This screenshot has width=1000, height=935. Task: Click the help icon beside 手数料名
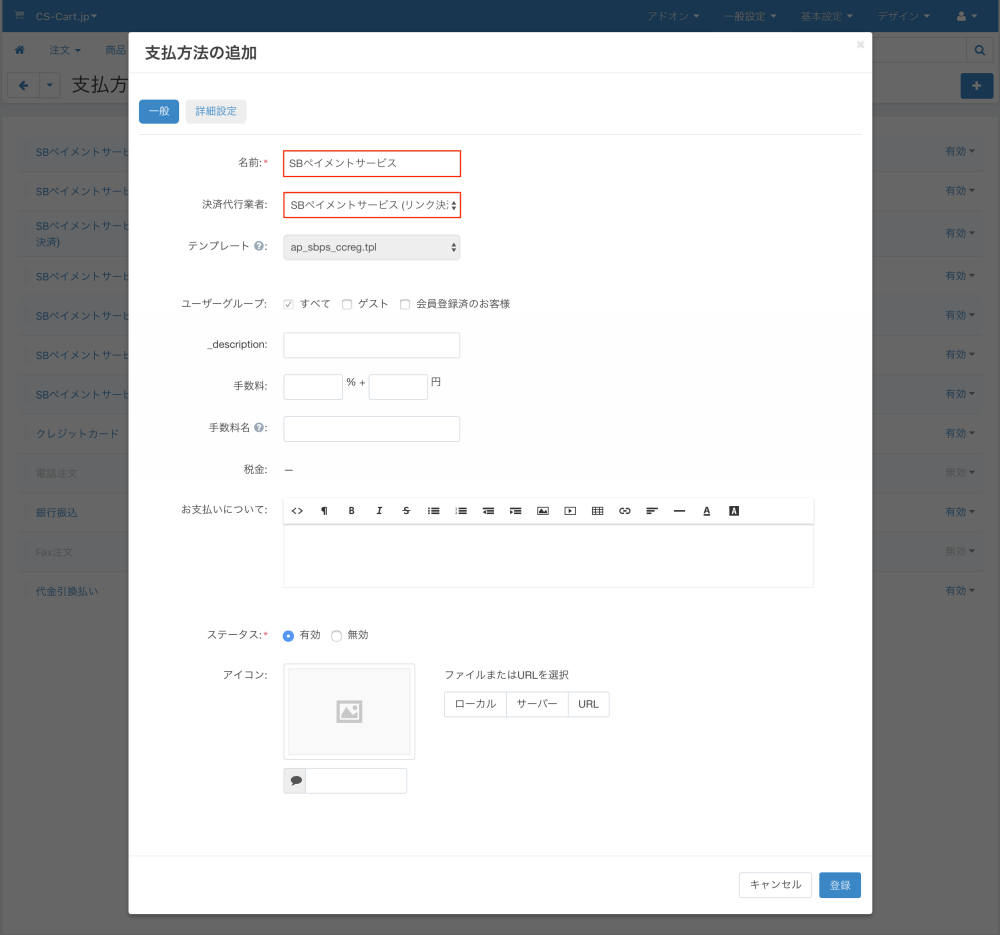coord(259,428)
